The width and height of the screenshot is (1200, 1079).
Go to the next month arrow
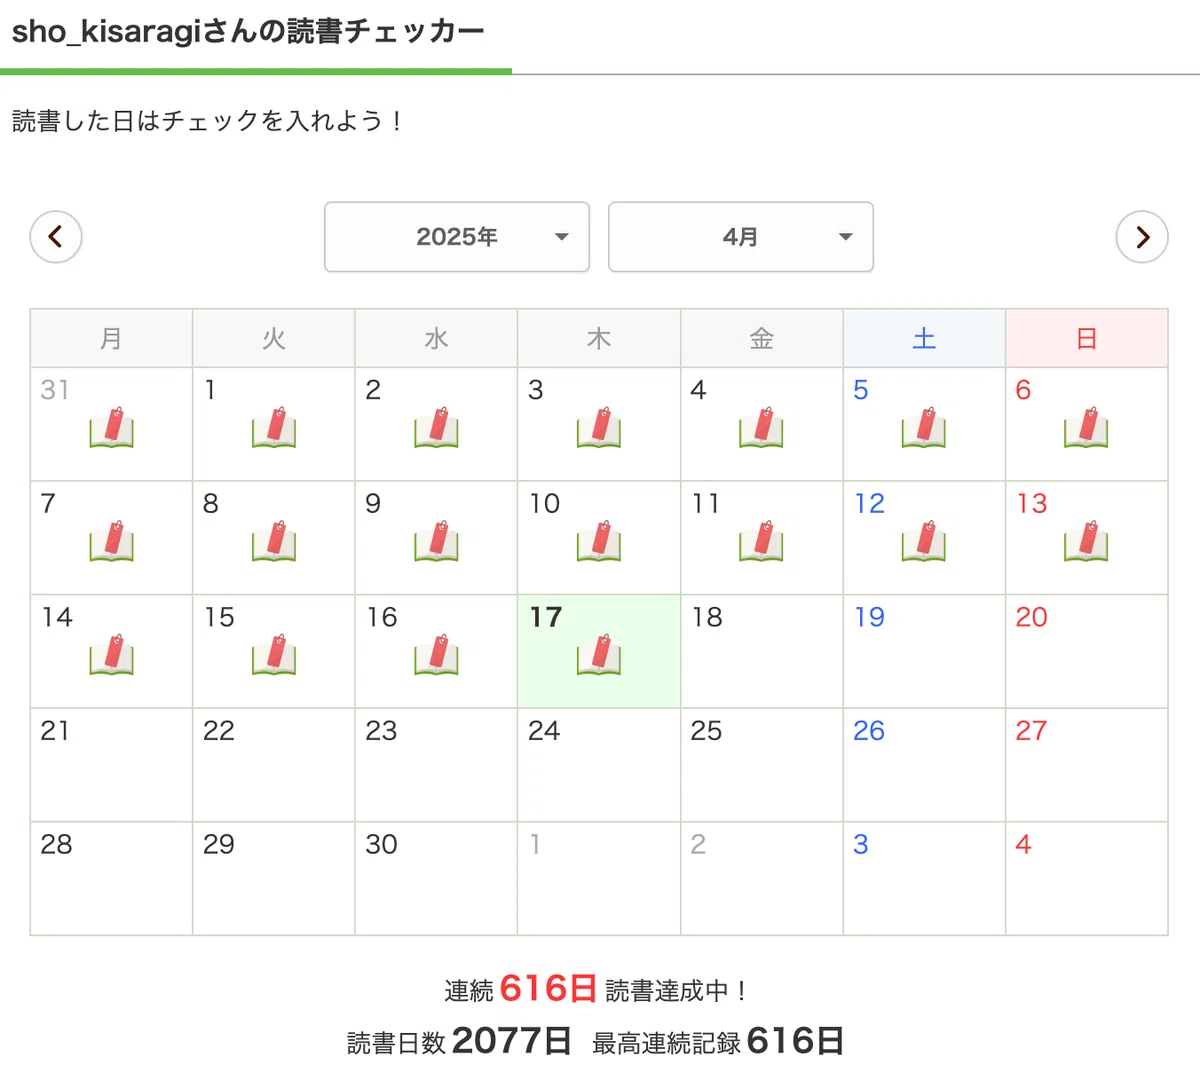(x=1142, y=237)
